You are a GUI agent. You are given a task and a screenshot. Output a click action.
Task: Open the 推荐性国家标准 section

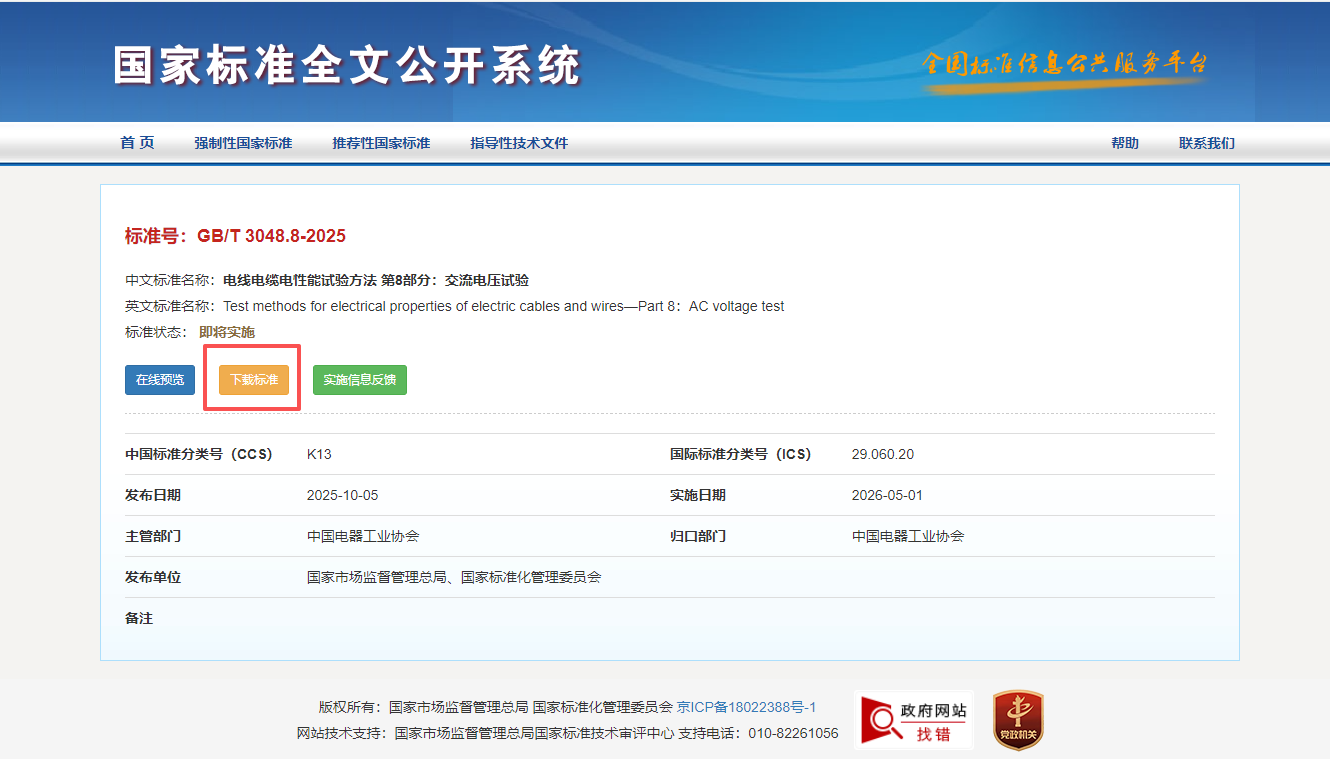[381, 143]
